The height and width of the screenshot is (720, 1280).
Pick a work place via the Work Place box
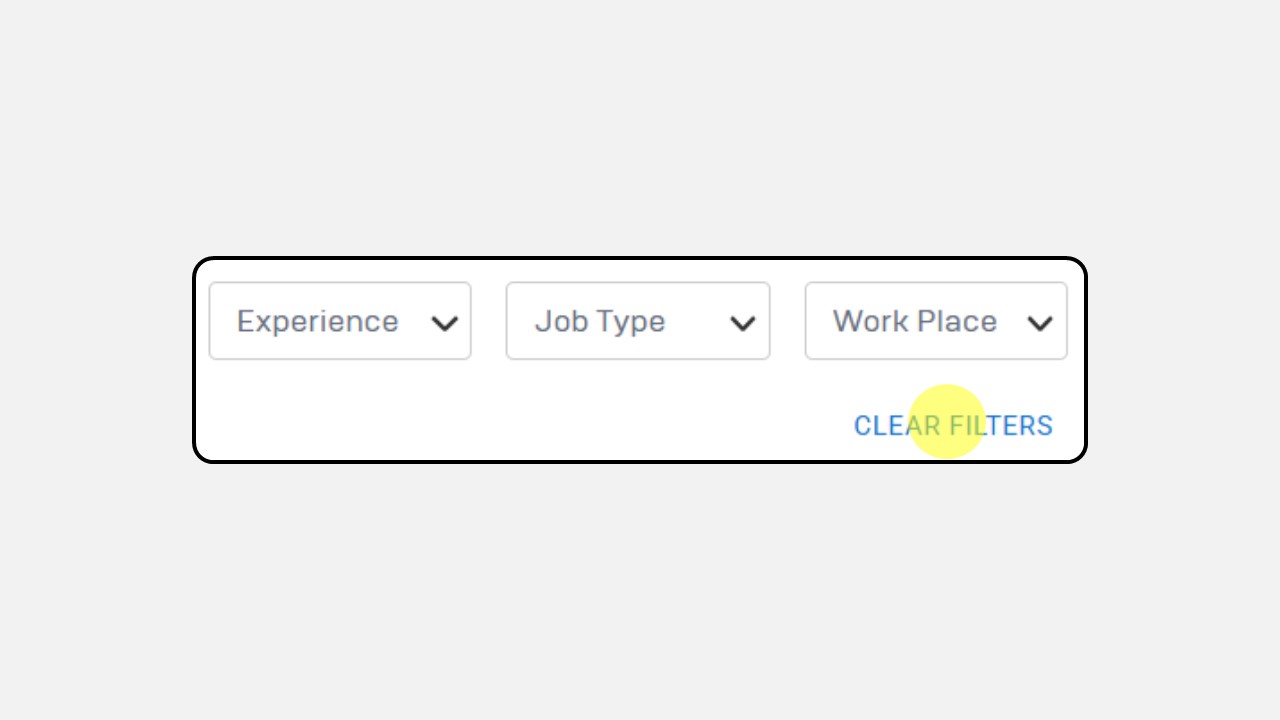pos(936,321)
